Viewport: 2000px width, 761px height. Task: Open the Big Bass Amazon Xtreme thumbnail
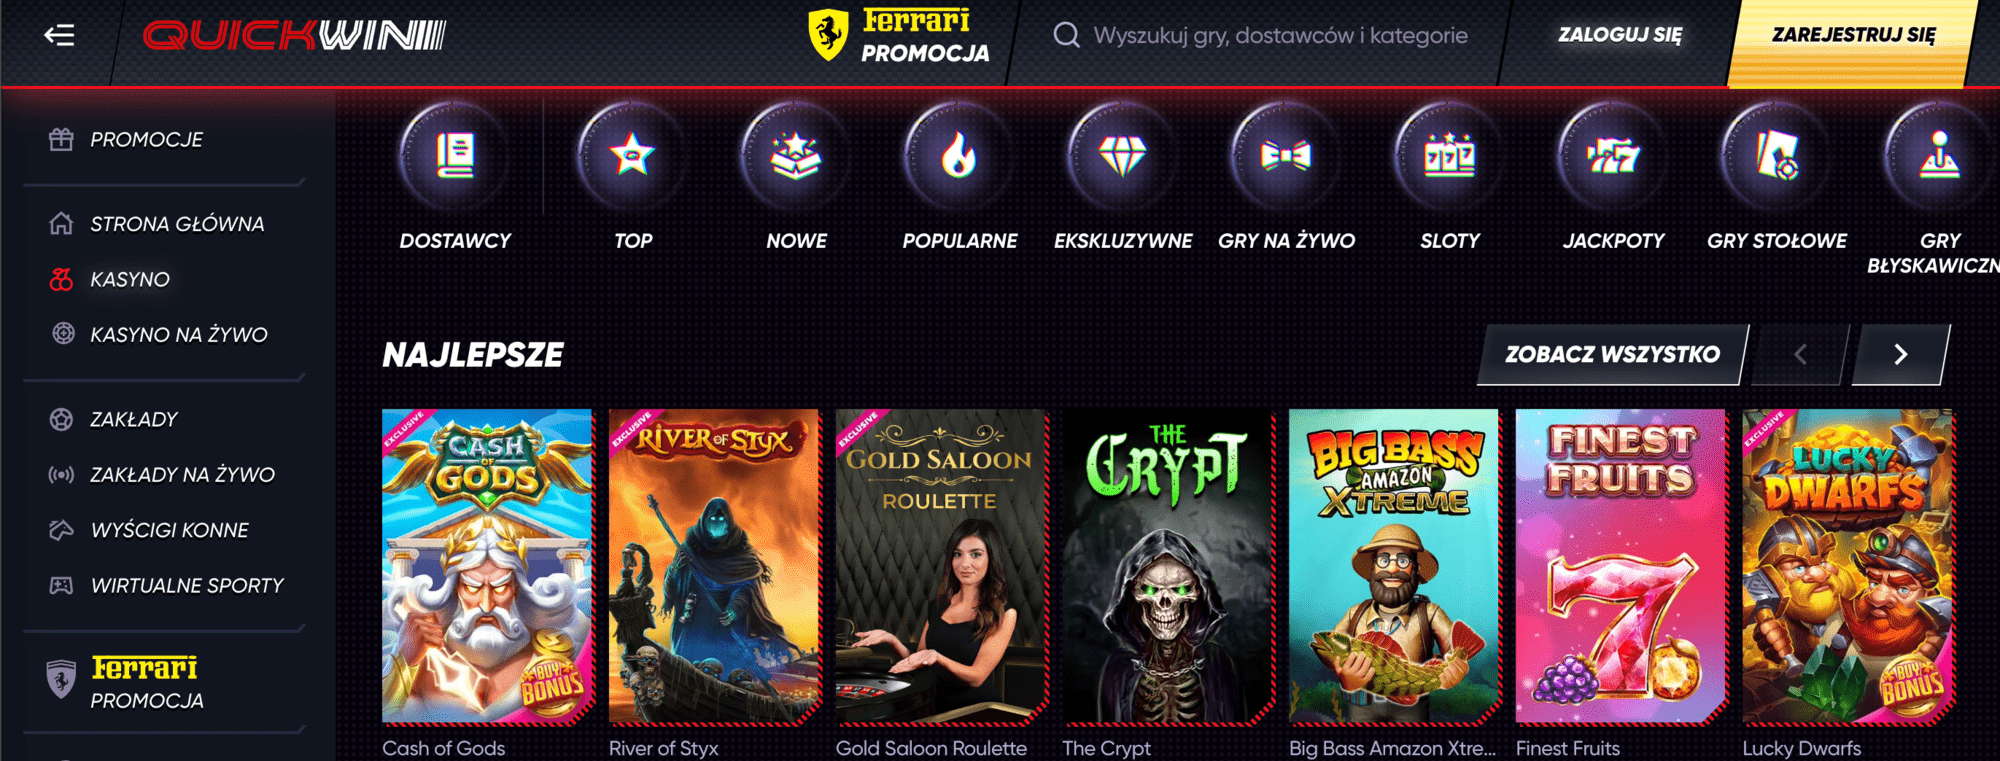pos(1393,566)
